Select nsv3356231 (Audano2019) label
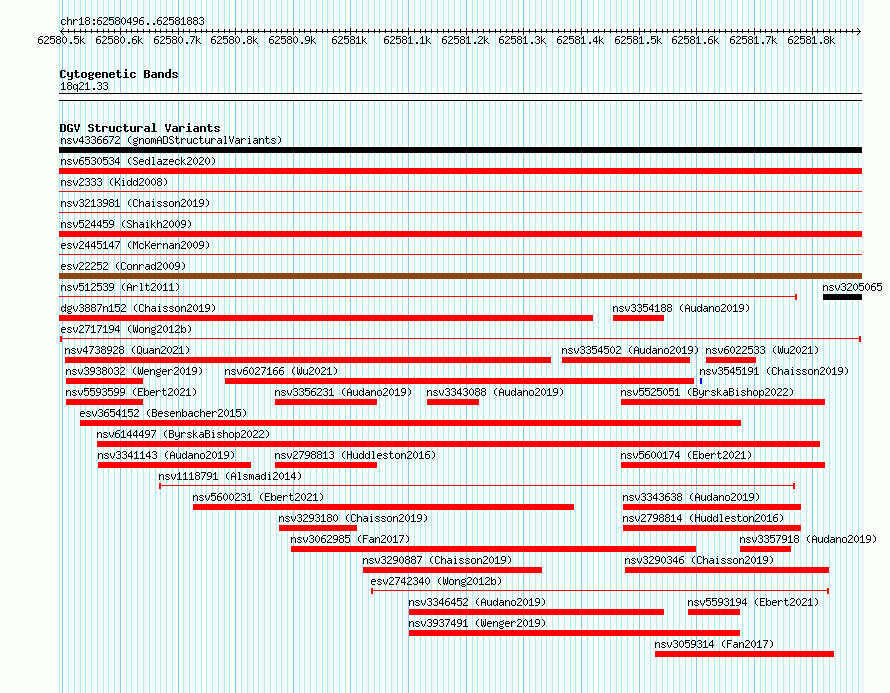 point(343,392)
